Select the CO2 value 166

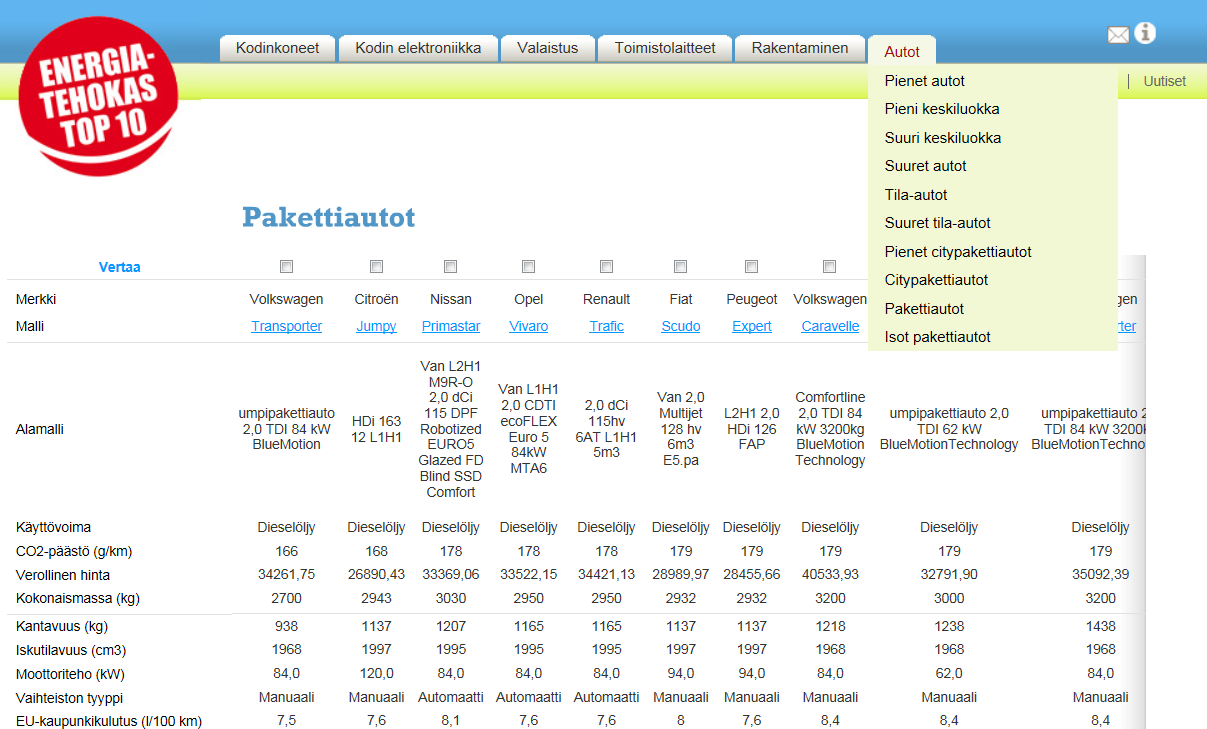287,551
